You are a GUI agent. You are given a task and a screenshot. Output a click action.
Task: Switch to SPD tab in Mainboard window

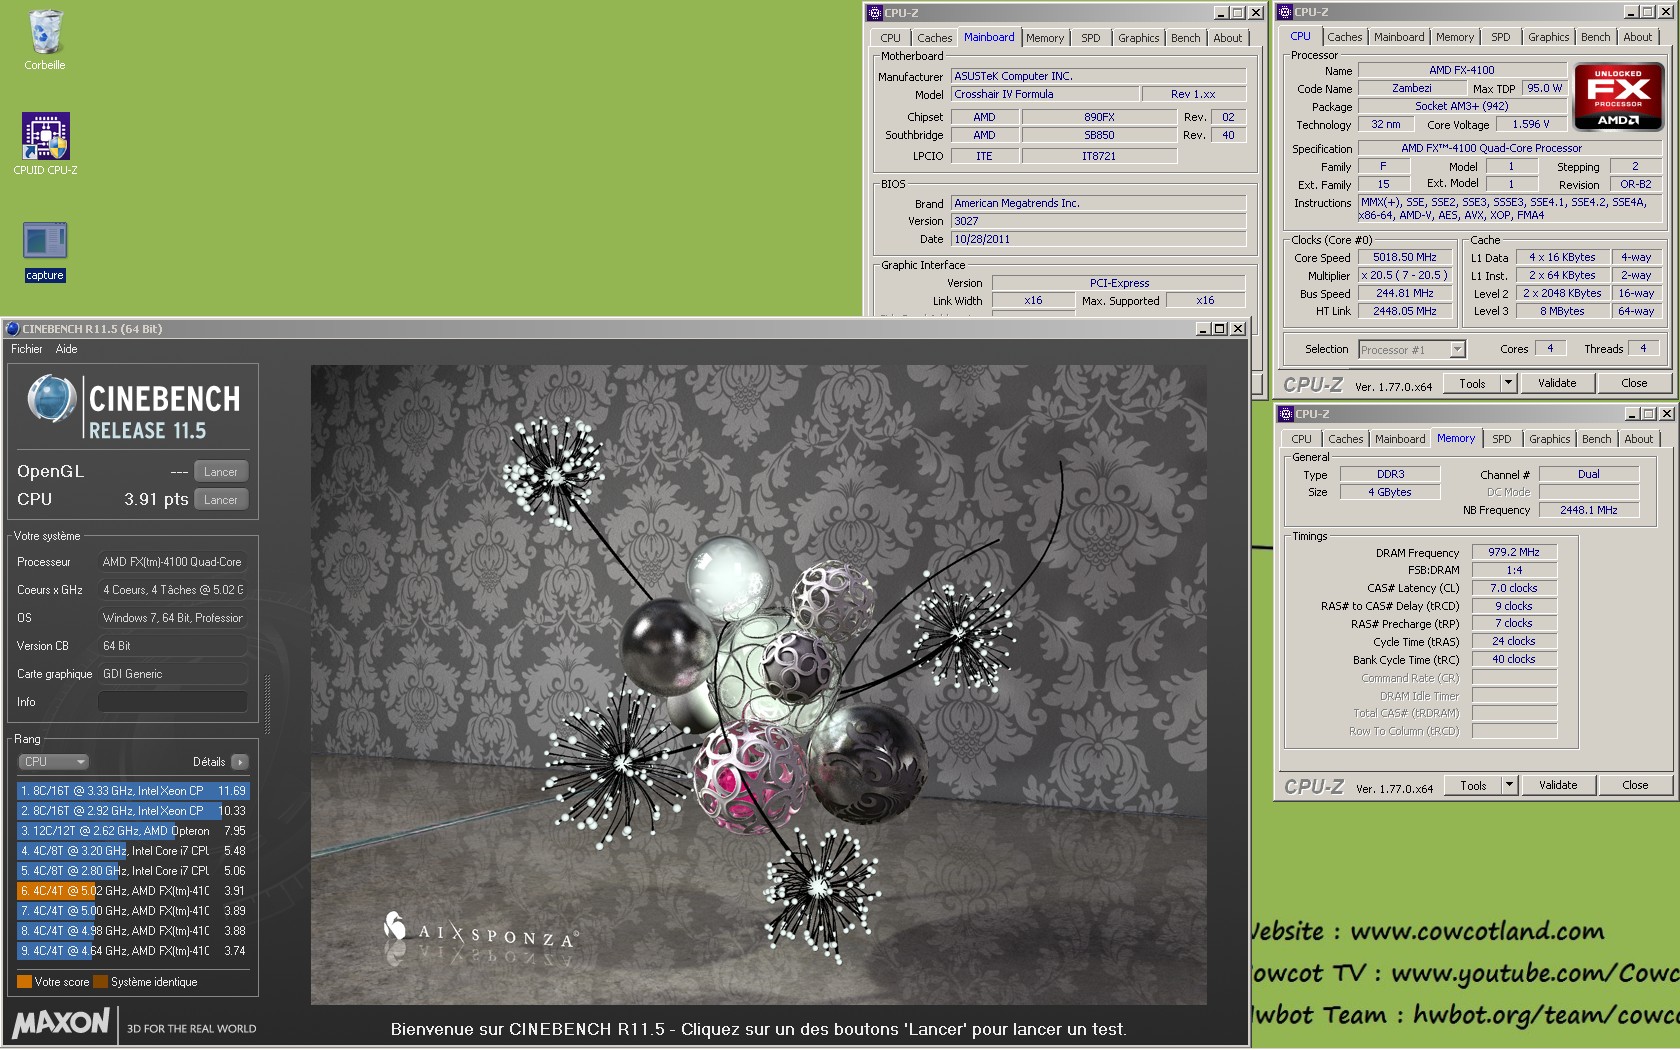[x=1090, y=38]
